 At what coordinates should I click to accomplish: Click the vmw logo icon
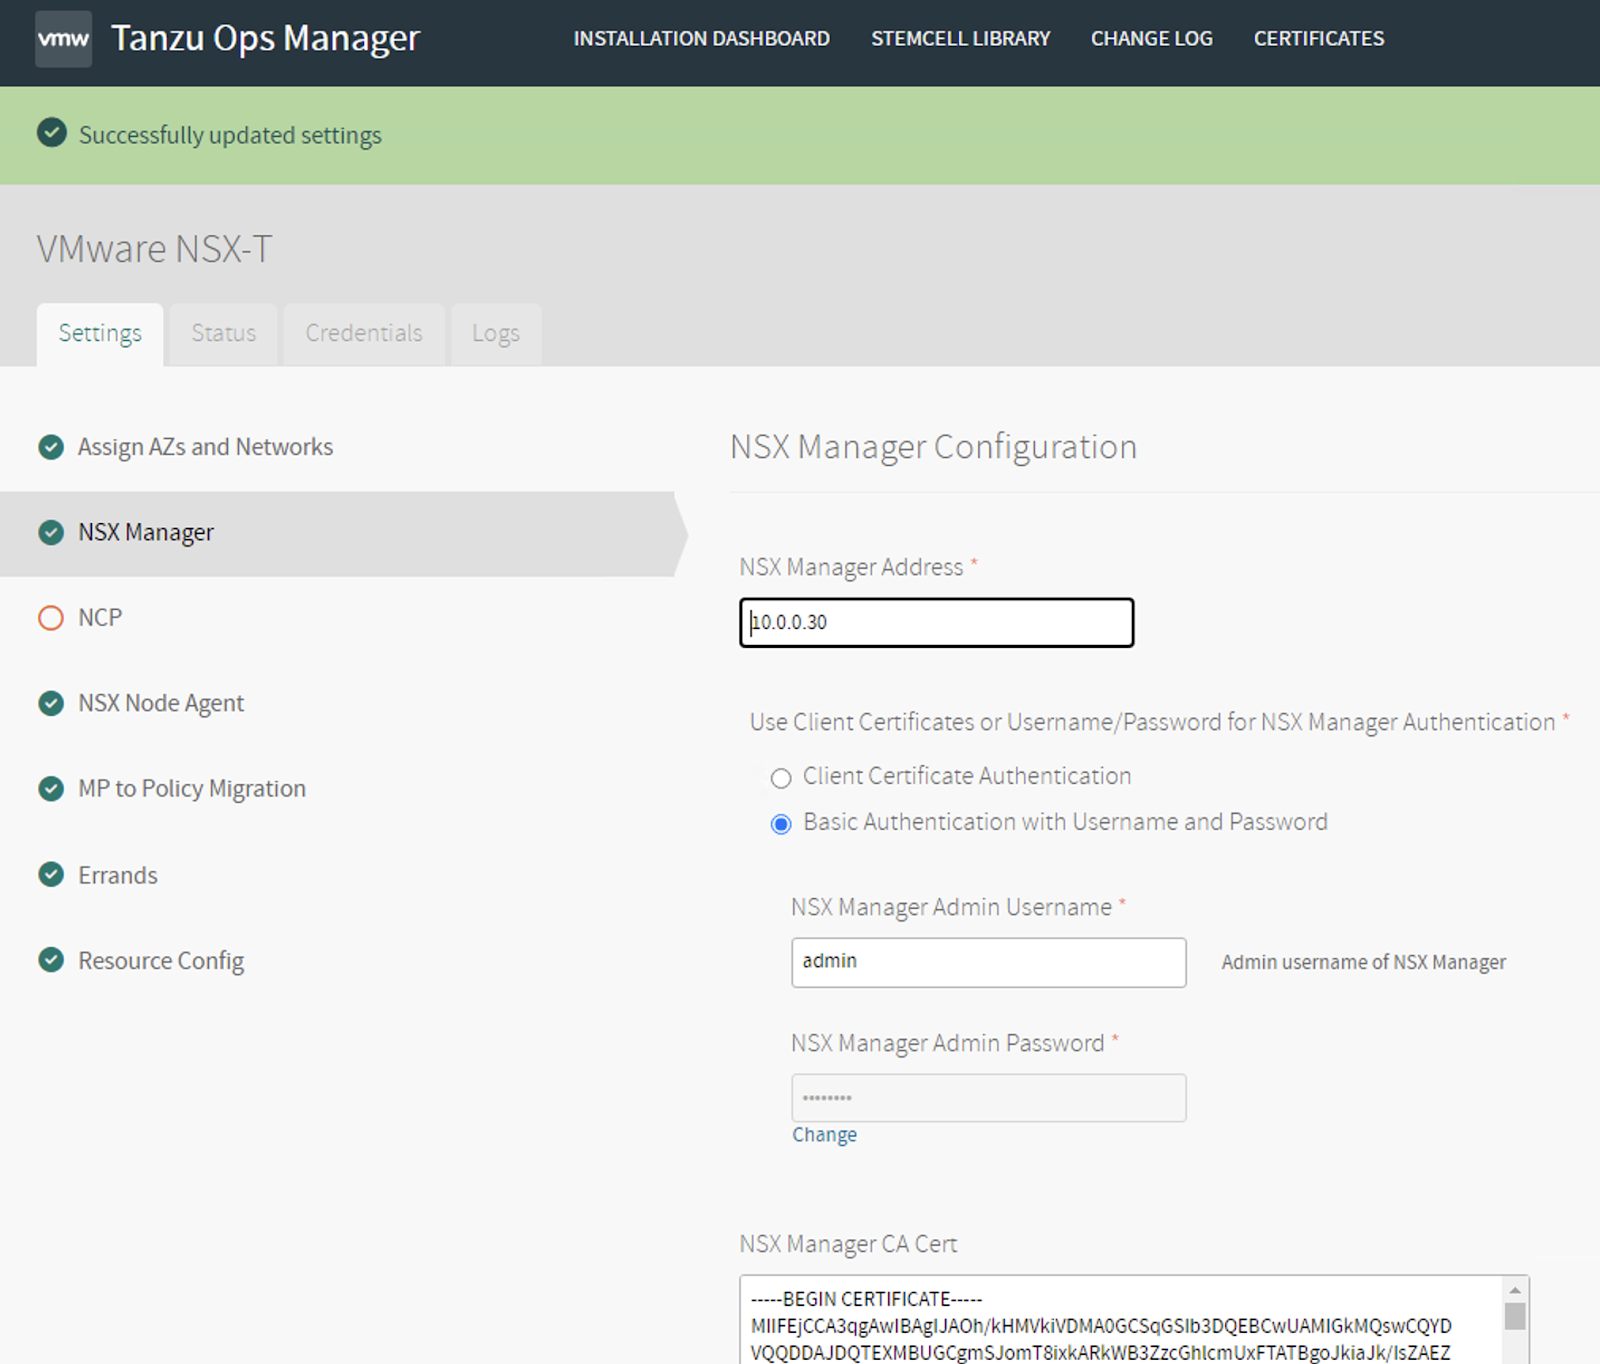tap(63, 39)
